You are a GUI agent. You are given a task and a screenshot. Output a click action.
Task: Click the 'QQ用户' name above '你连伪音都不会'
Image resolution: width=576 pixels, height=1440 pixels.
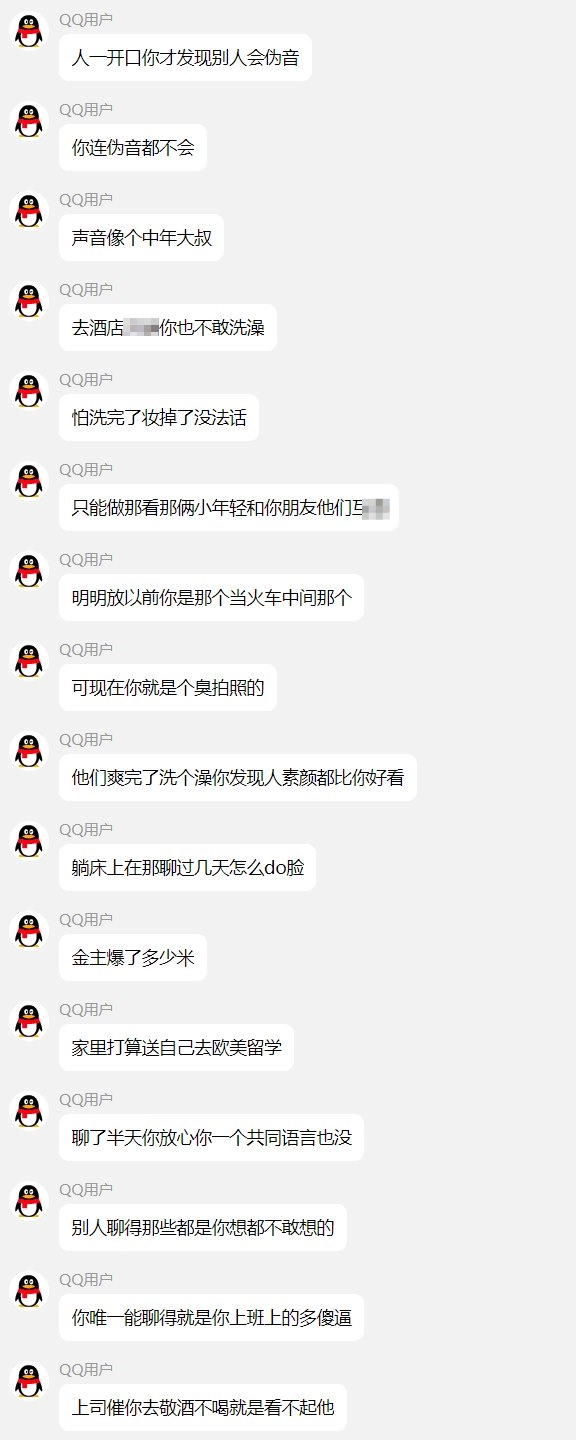86,109
